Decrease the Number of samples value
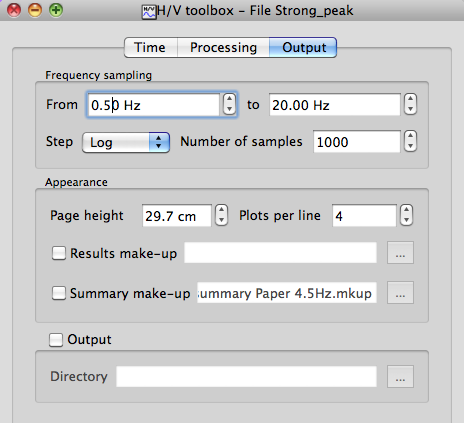464x423 pixels. pyautogui.click(x=410, y=146)
